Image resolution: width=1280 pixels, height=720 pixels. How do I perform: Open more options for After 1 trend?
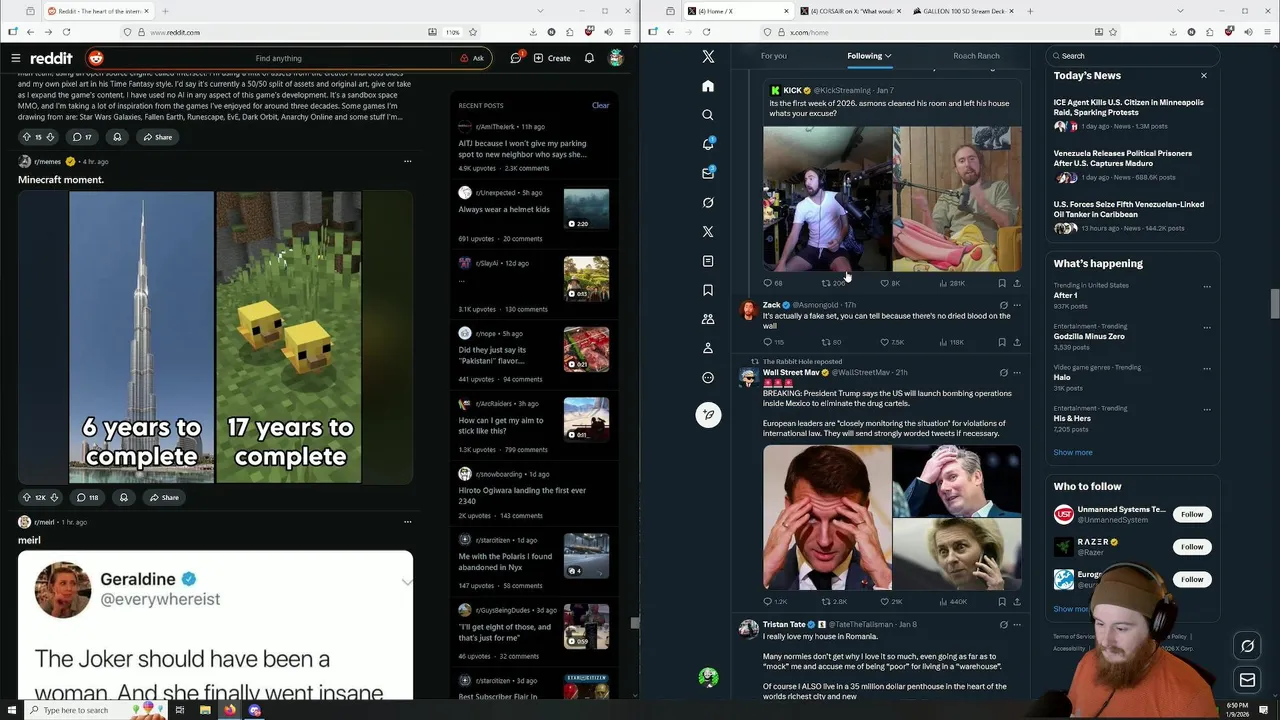(1207, 286)
